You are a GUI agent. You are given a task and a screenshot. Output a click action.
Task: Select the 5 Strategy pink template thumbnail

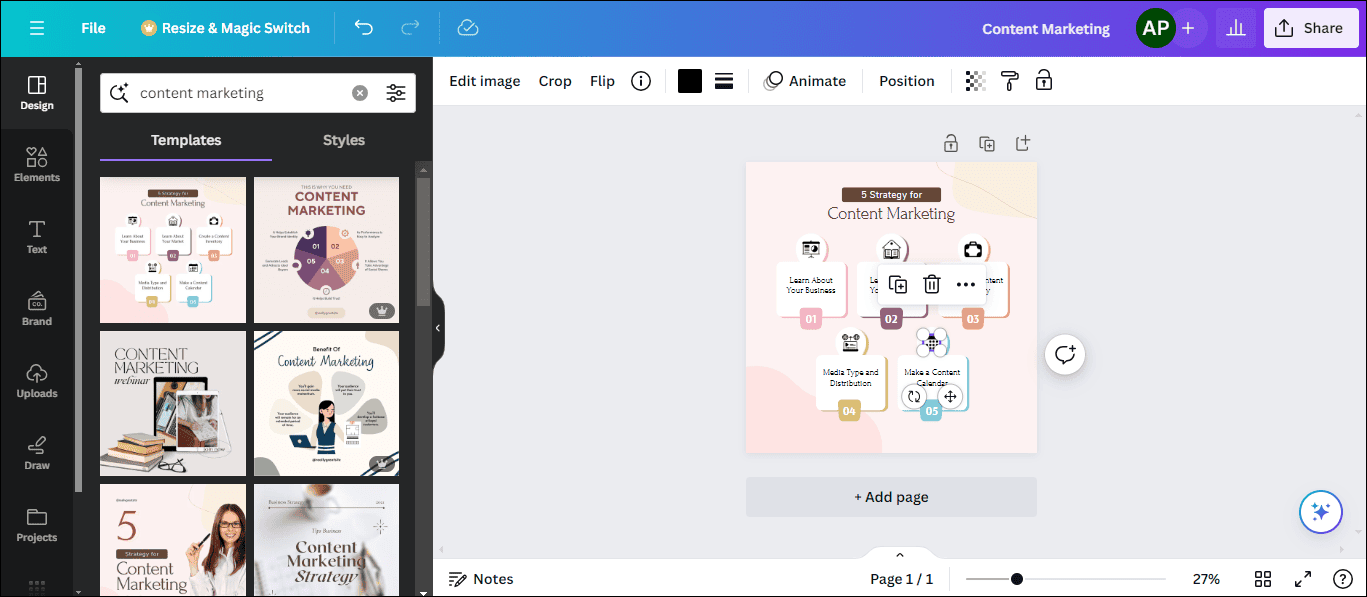tap(173, 250)
